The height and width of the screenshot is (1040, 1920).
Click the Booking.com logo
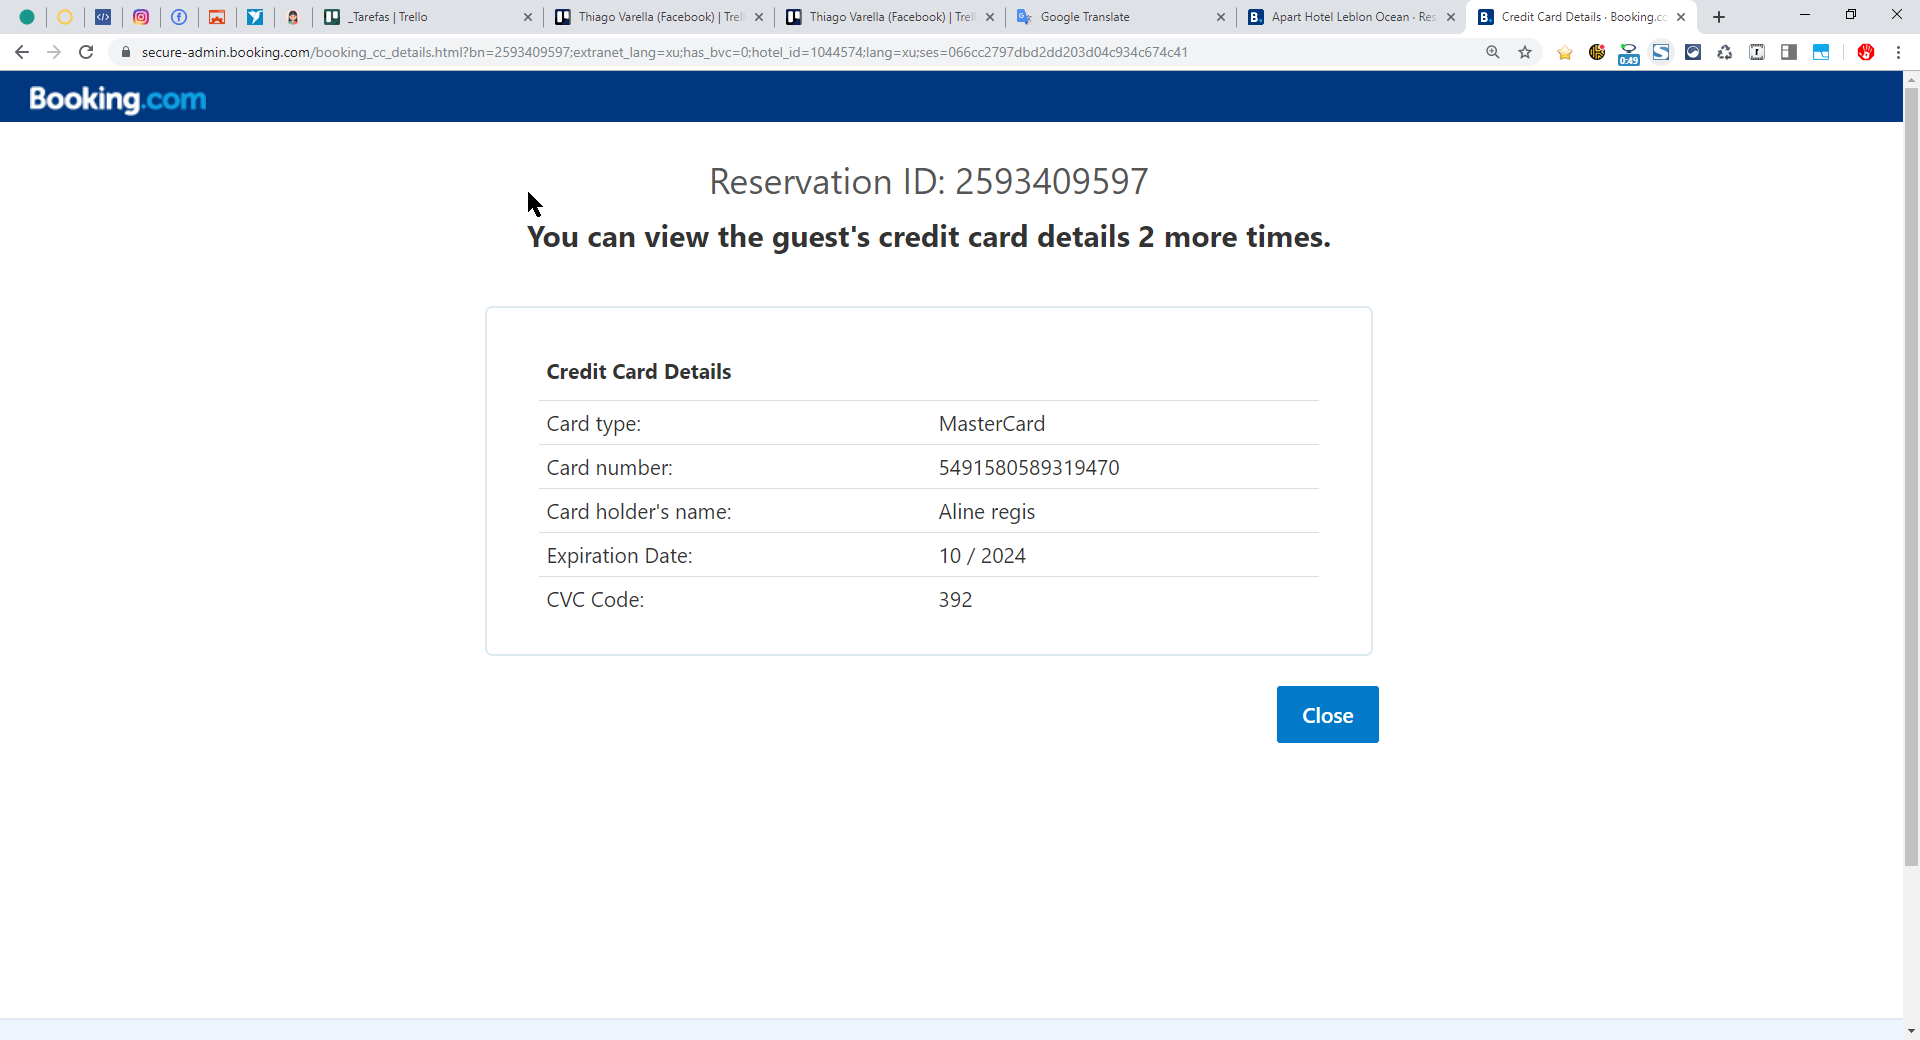118,99
